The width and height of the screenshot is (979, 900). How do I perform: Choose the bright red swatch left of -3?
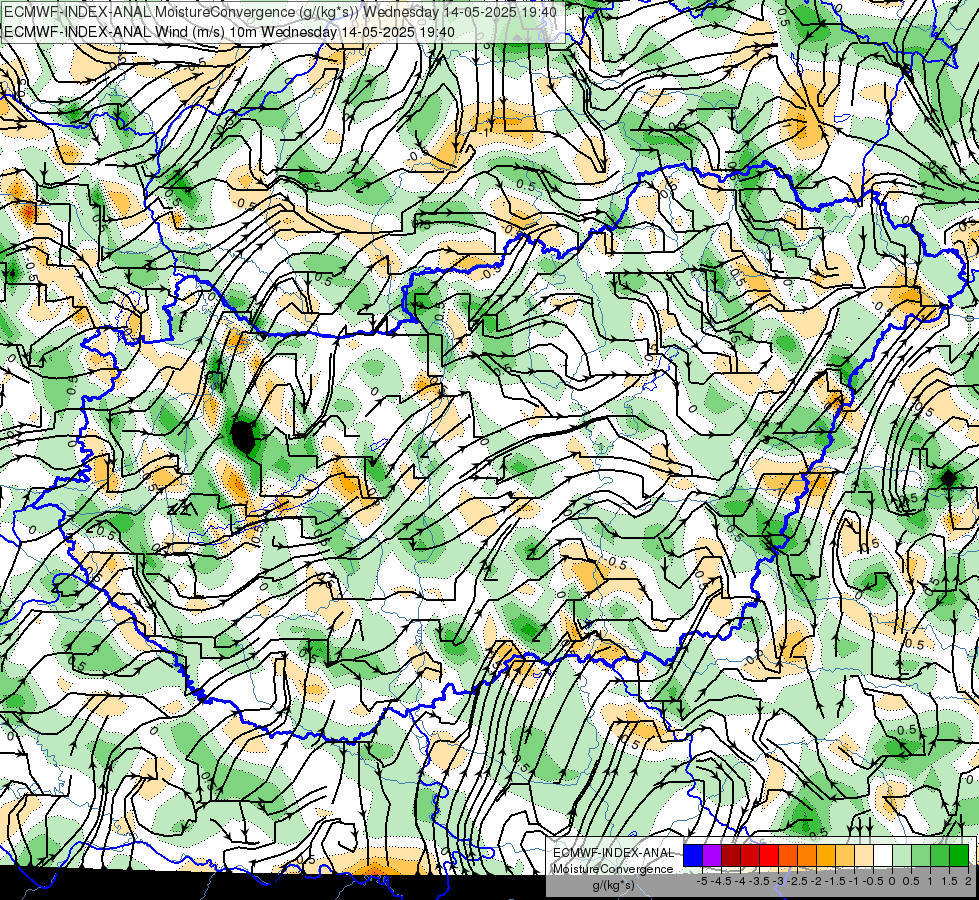769,855
